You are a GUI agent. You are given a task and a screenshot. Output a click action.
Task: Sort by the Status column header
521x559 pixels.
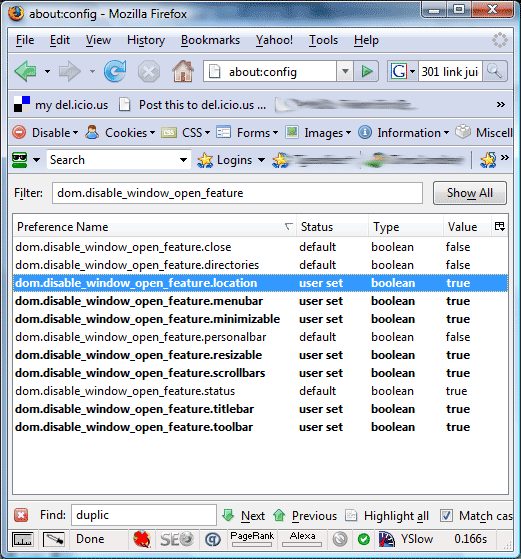[332, 227]
